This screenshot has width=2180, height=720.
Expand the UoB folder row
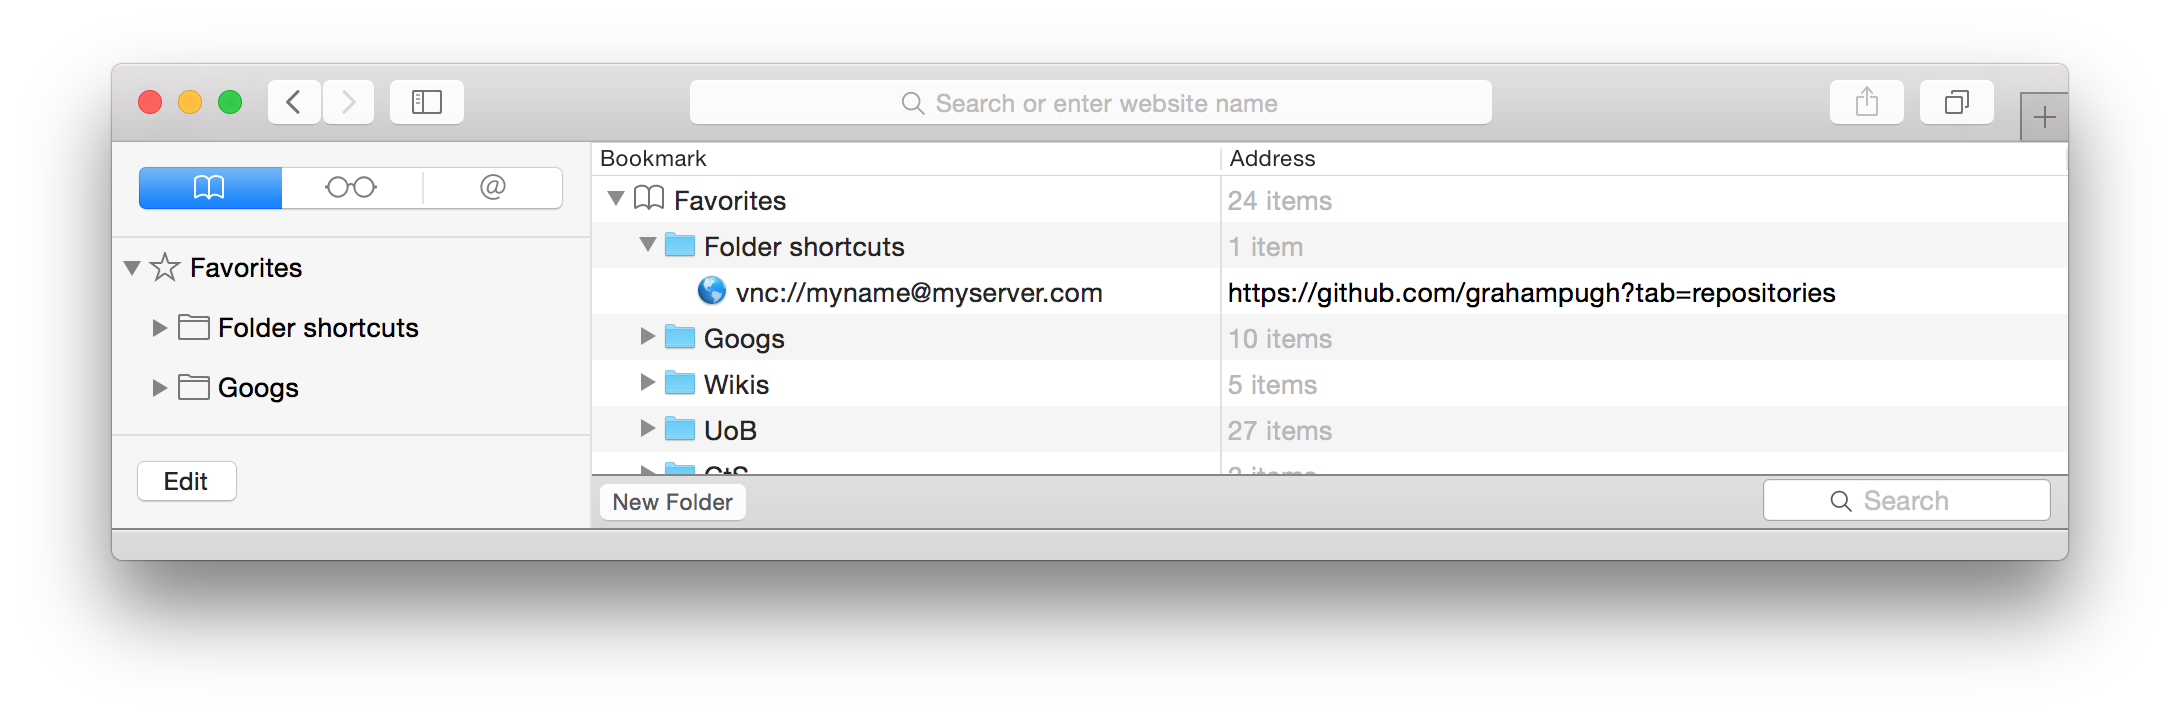point(647,429)
